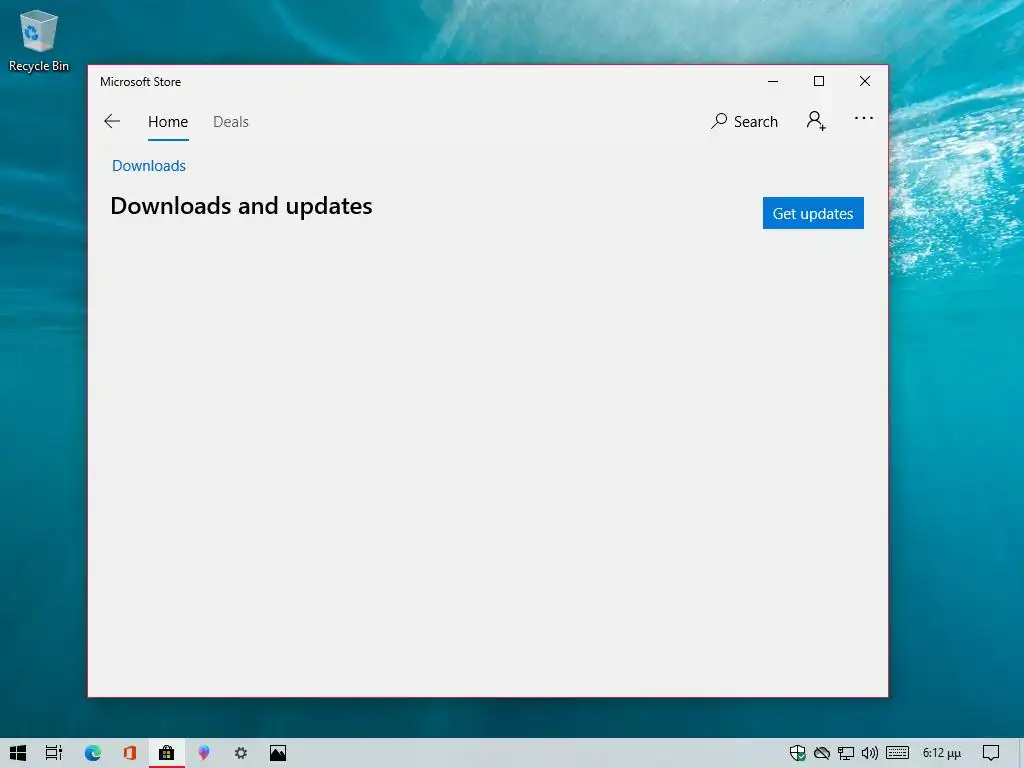Launch Microsoft Edge from the taskbar
Viewport: 1024px width, 768px height.
93,753
